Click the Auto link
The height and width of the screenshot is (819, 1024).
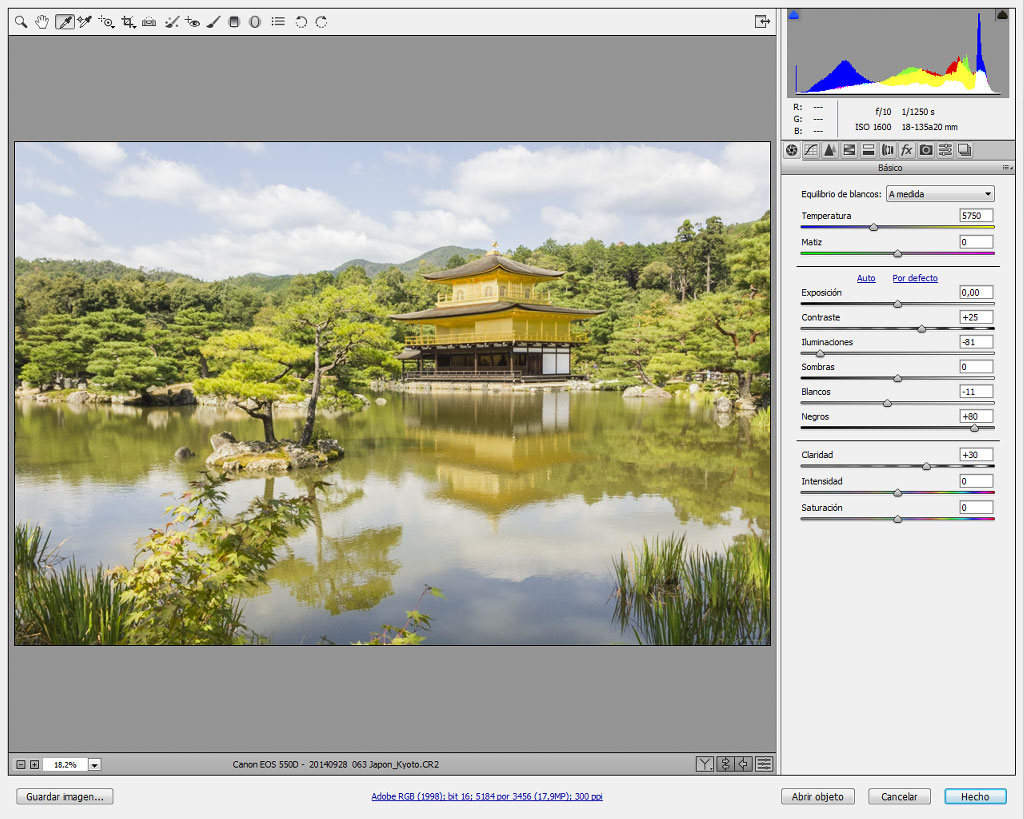[866, 278]
